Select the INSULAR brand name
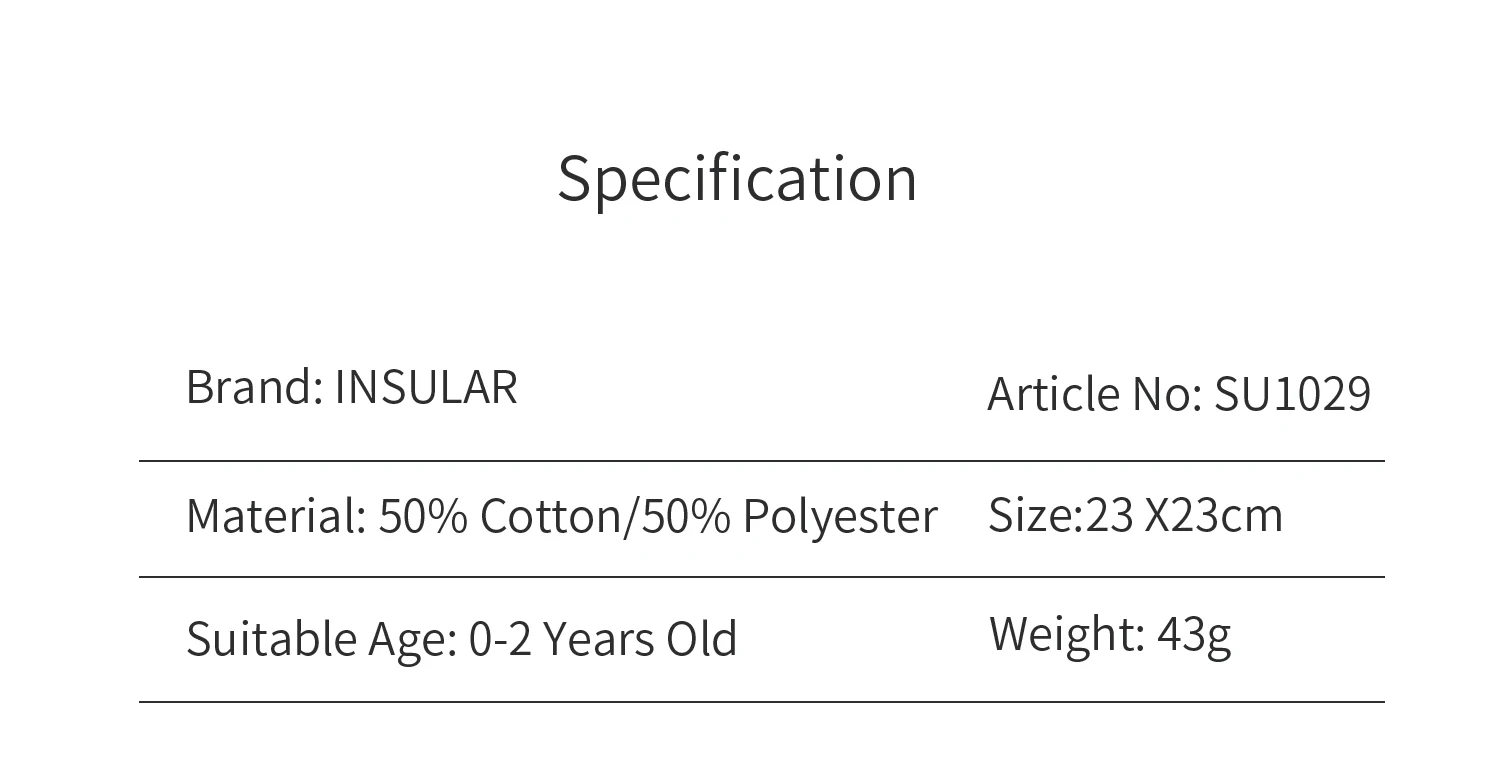The height and width of the screenshot is (761, 1500). (x=426, y=387)
